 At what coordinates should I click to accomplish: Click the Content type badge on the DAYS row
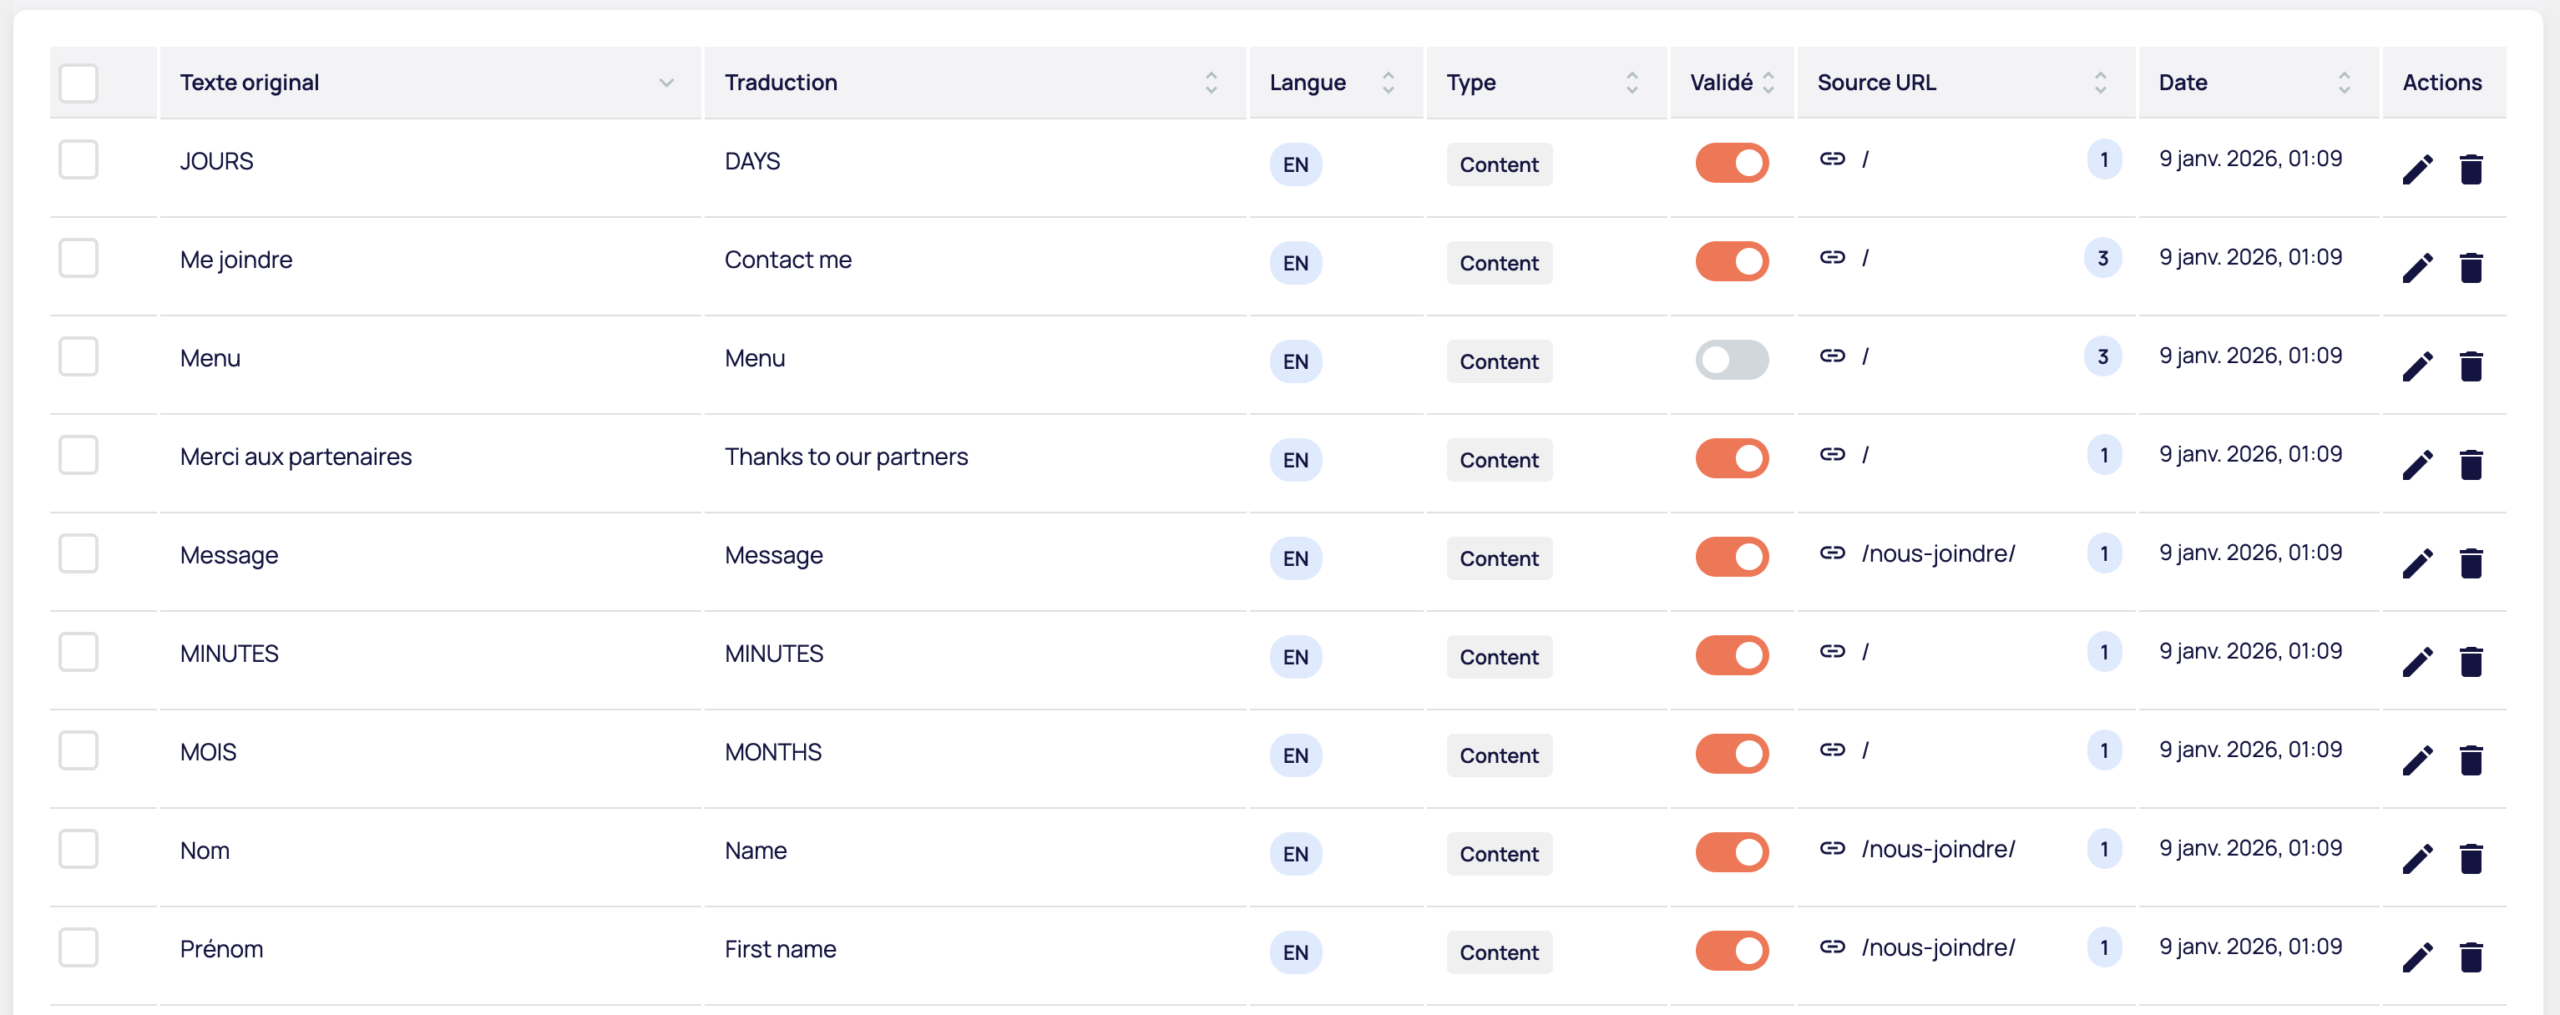point(1498,164)
